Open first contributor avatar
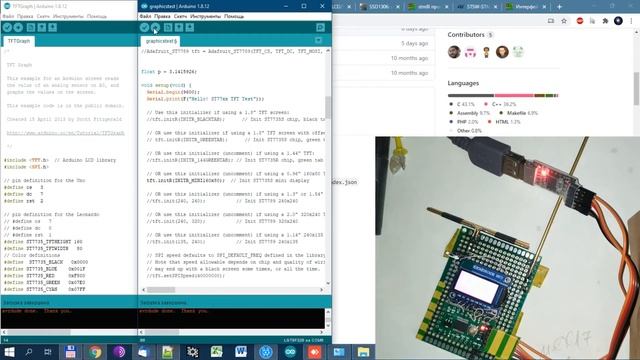Screen dimensions: 640x360 tap(454, 52)
